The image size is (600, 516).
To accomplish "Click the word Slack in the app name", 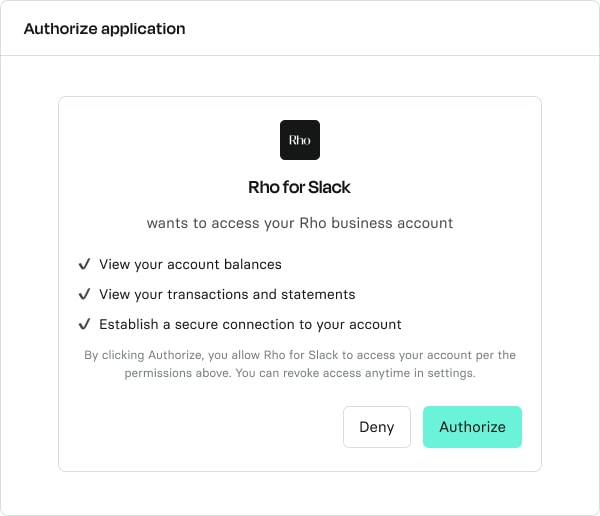I will pos(329,187).
